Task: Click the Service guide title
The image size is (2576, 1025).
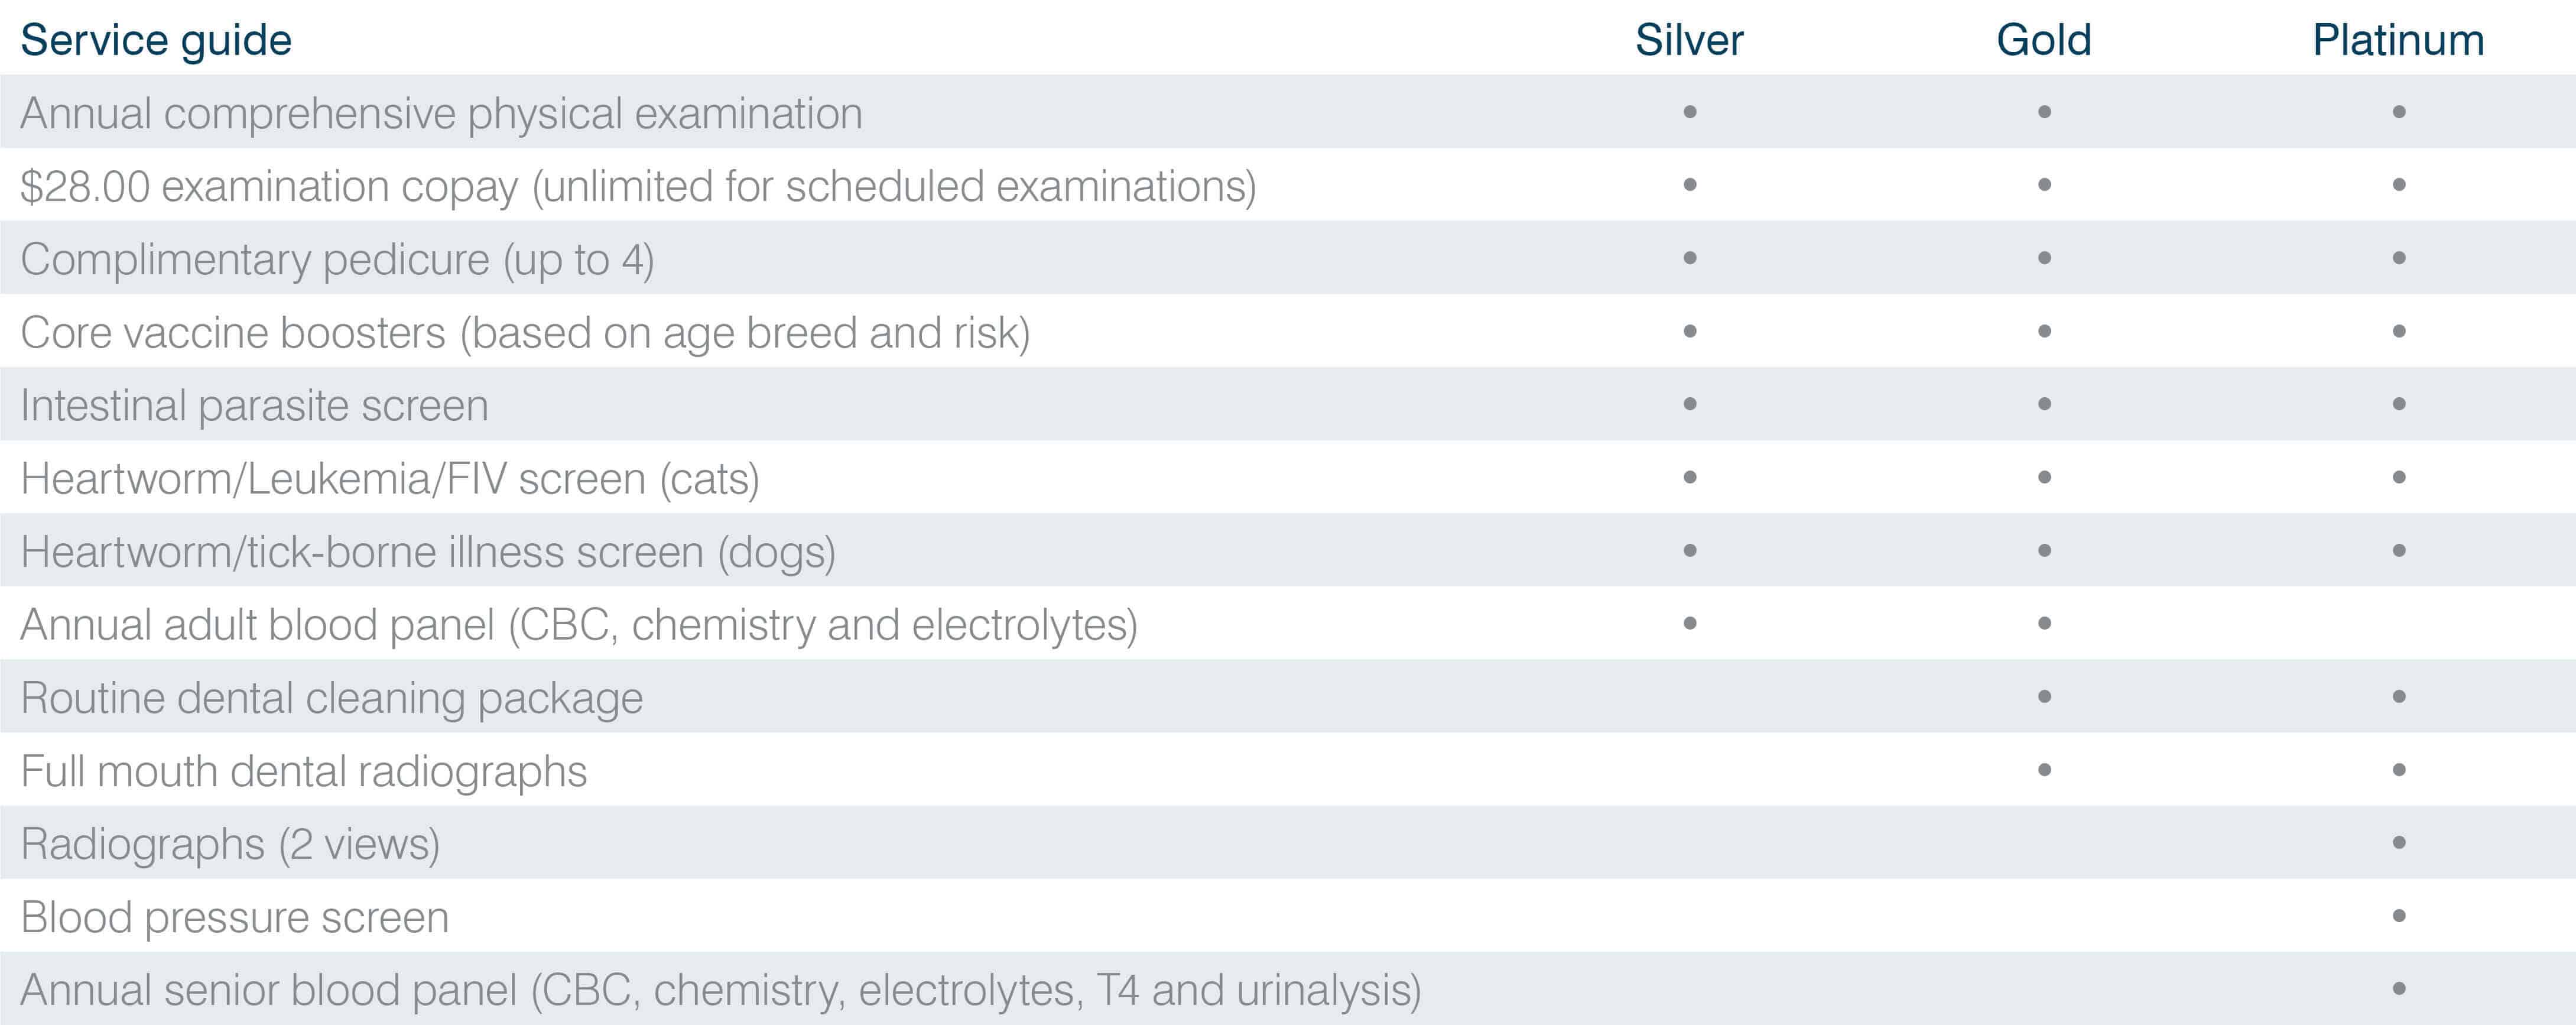Action: point(156,41)
